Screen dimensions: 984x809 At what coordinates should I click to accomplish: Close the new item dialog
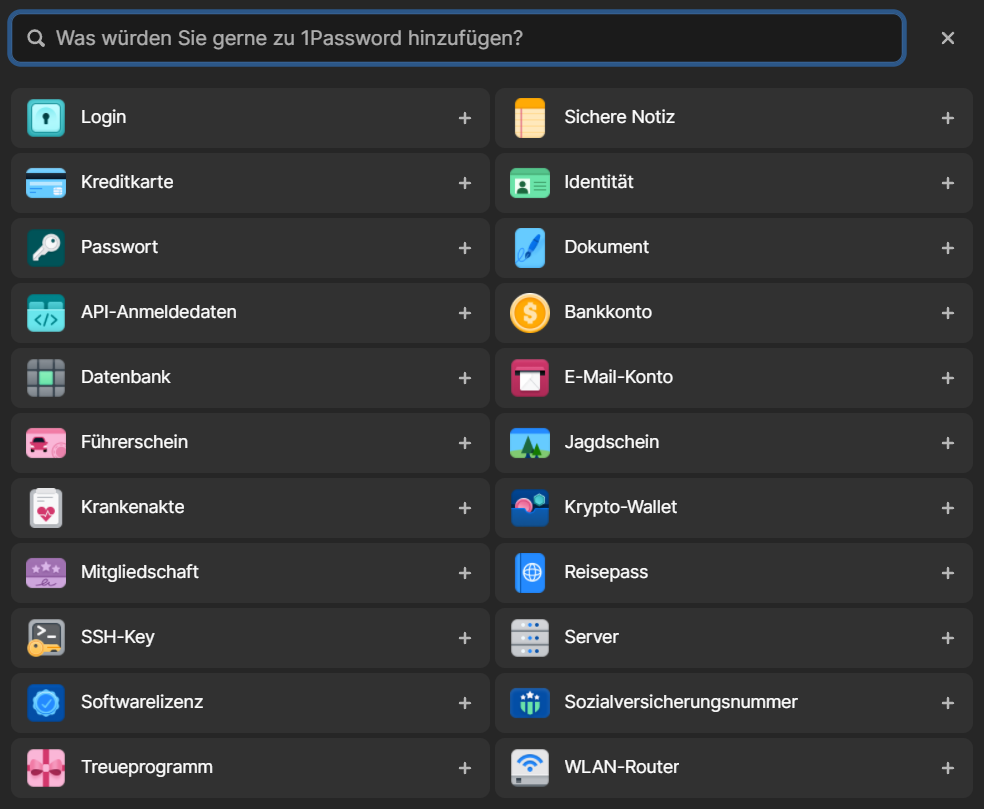pos(947,38)
